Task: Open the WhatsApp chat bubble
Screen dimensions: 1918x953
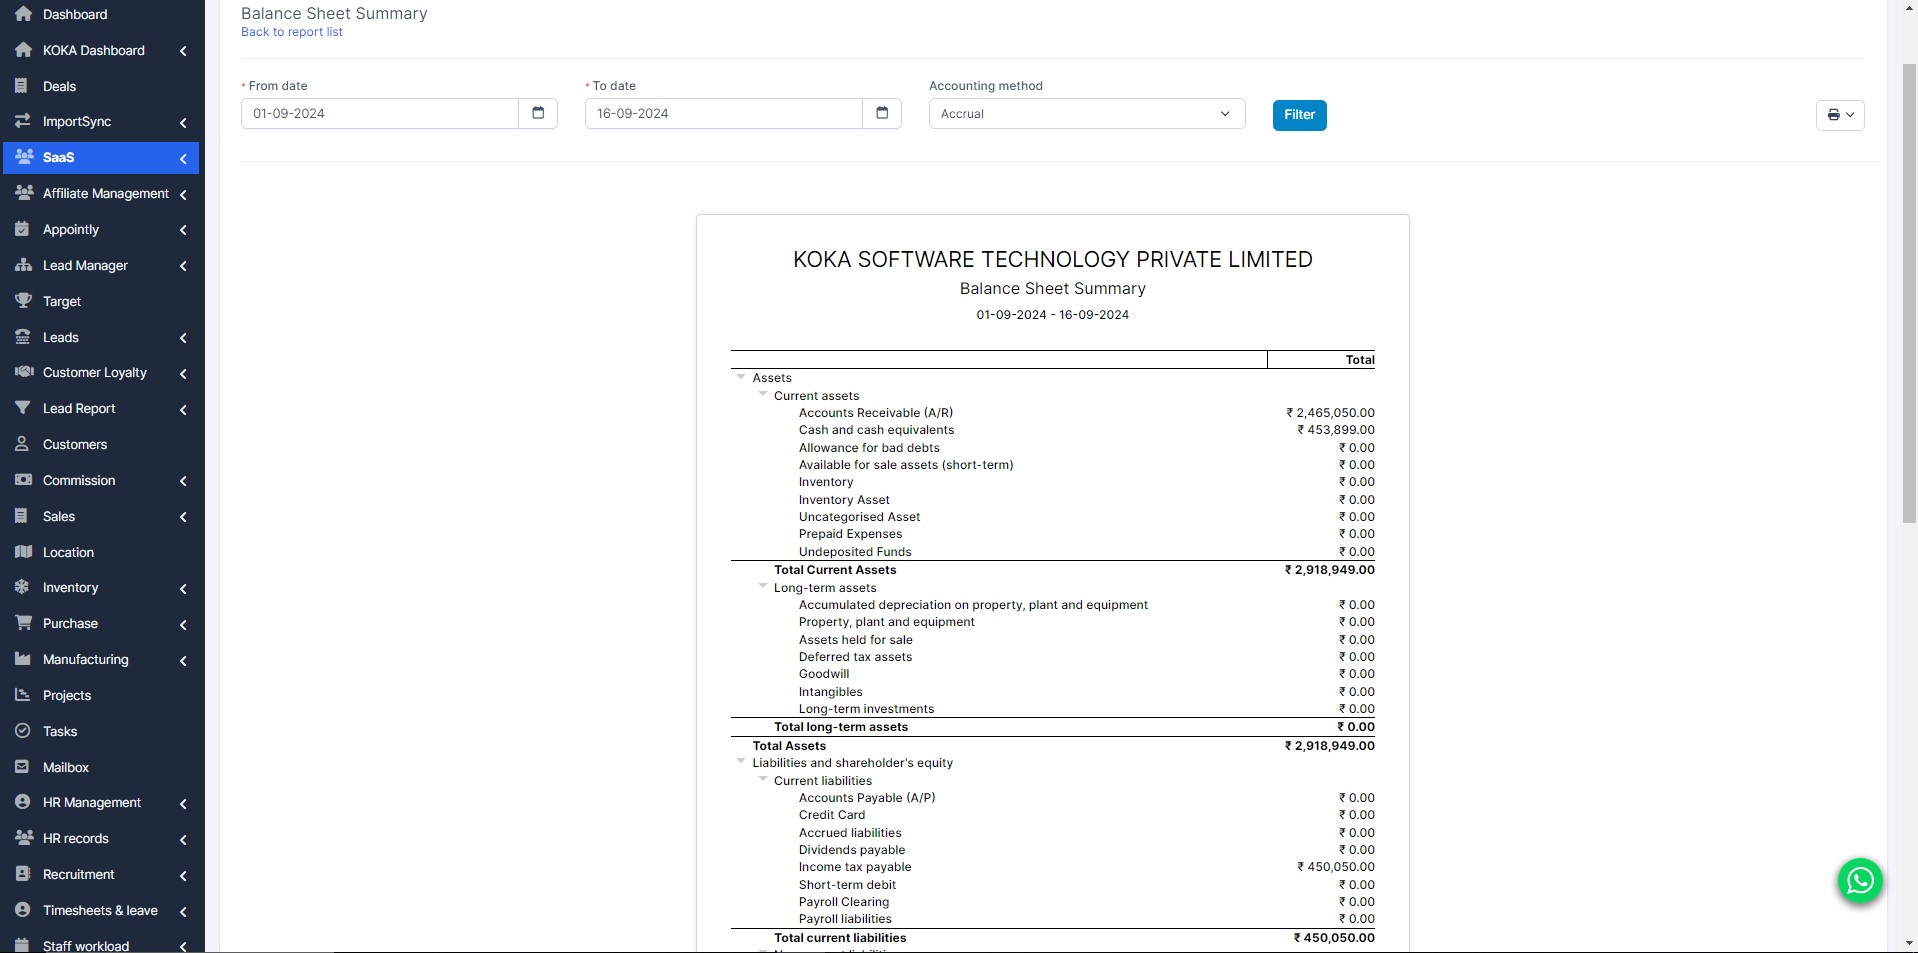Action: pos(1860,881)
